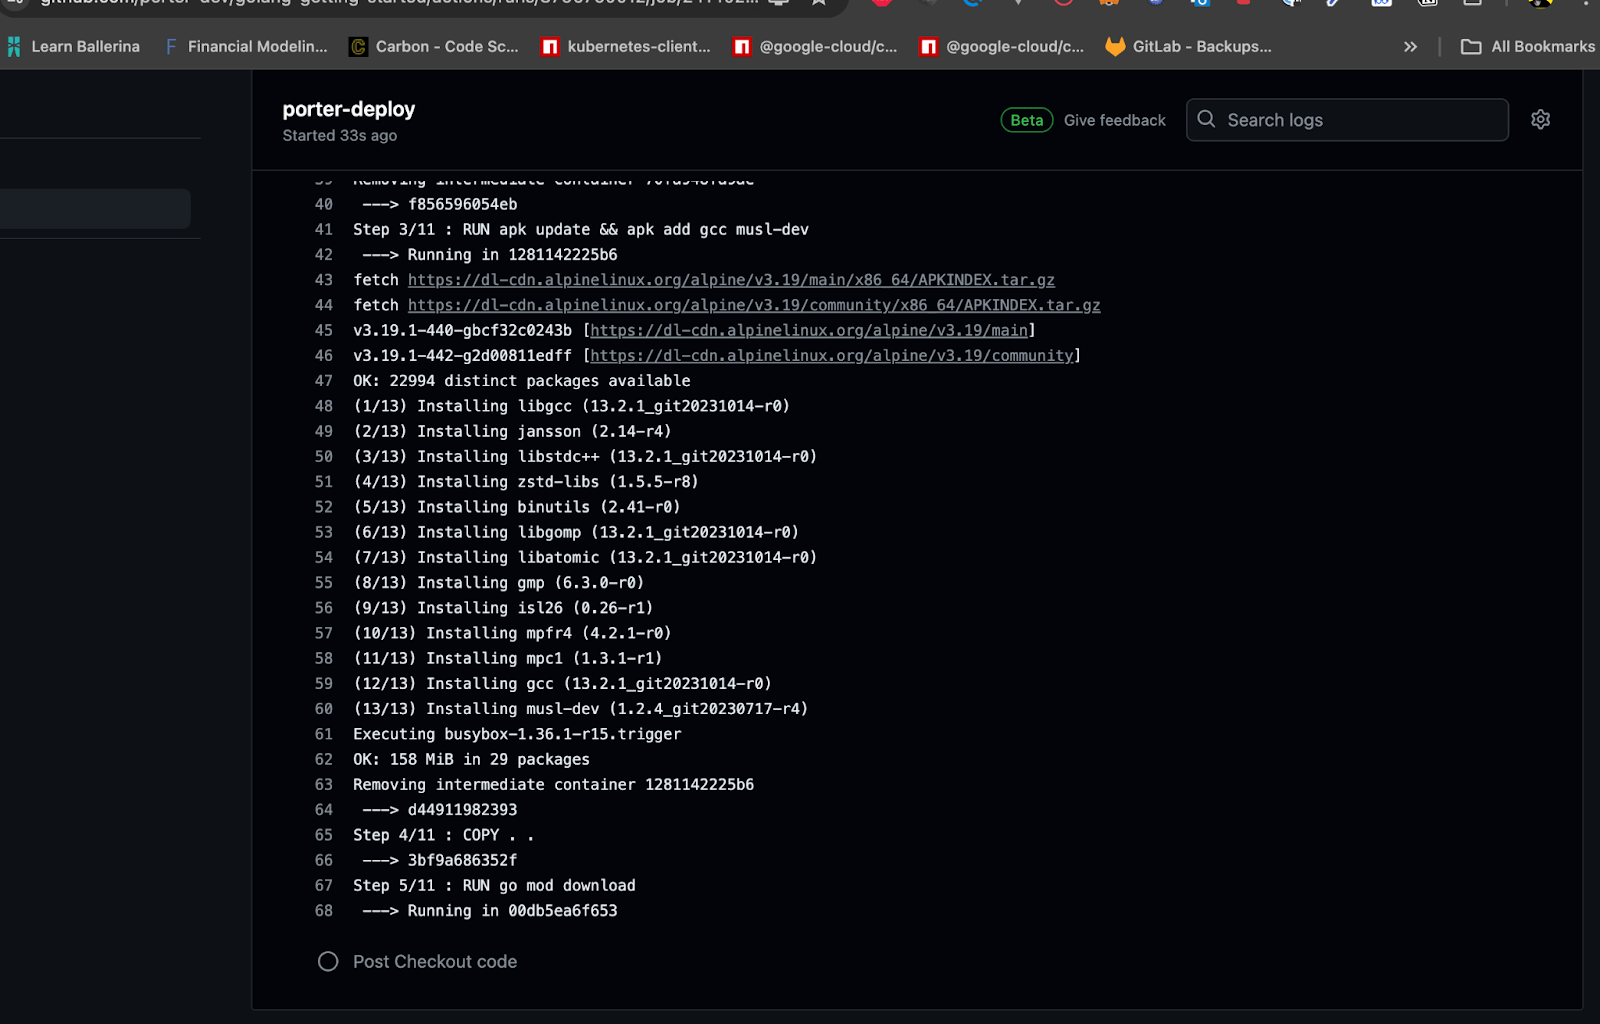1600x1024 pixels.
Task: Open the alpine/v3.19/community link on line 46
Action: pos(831,355)
